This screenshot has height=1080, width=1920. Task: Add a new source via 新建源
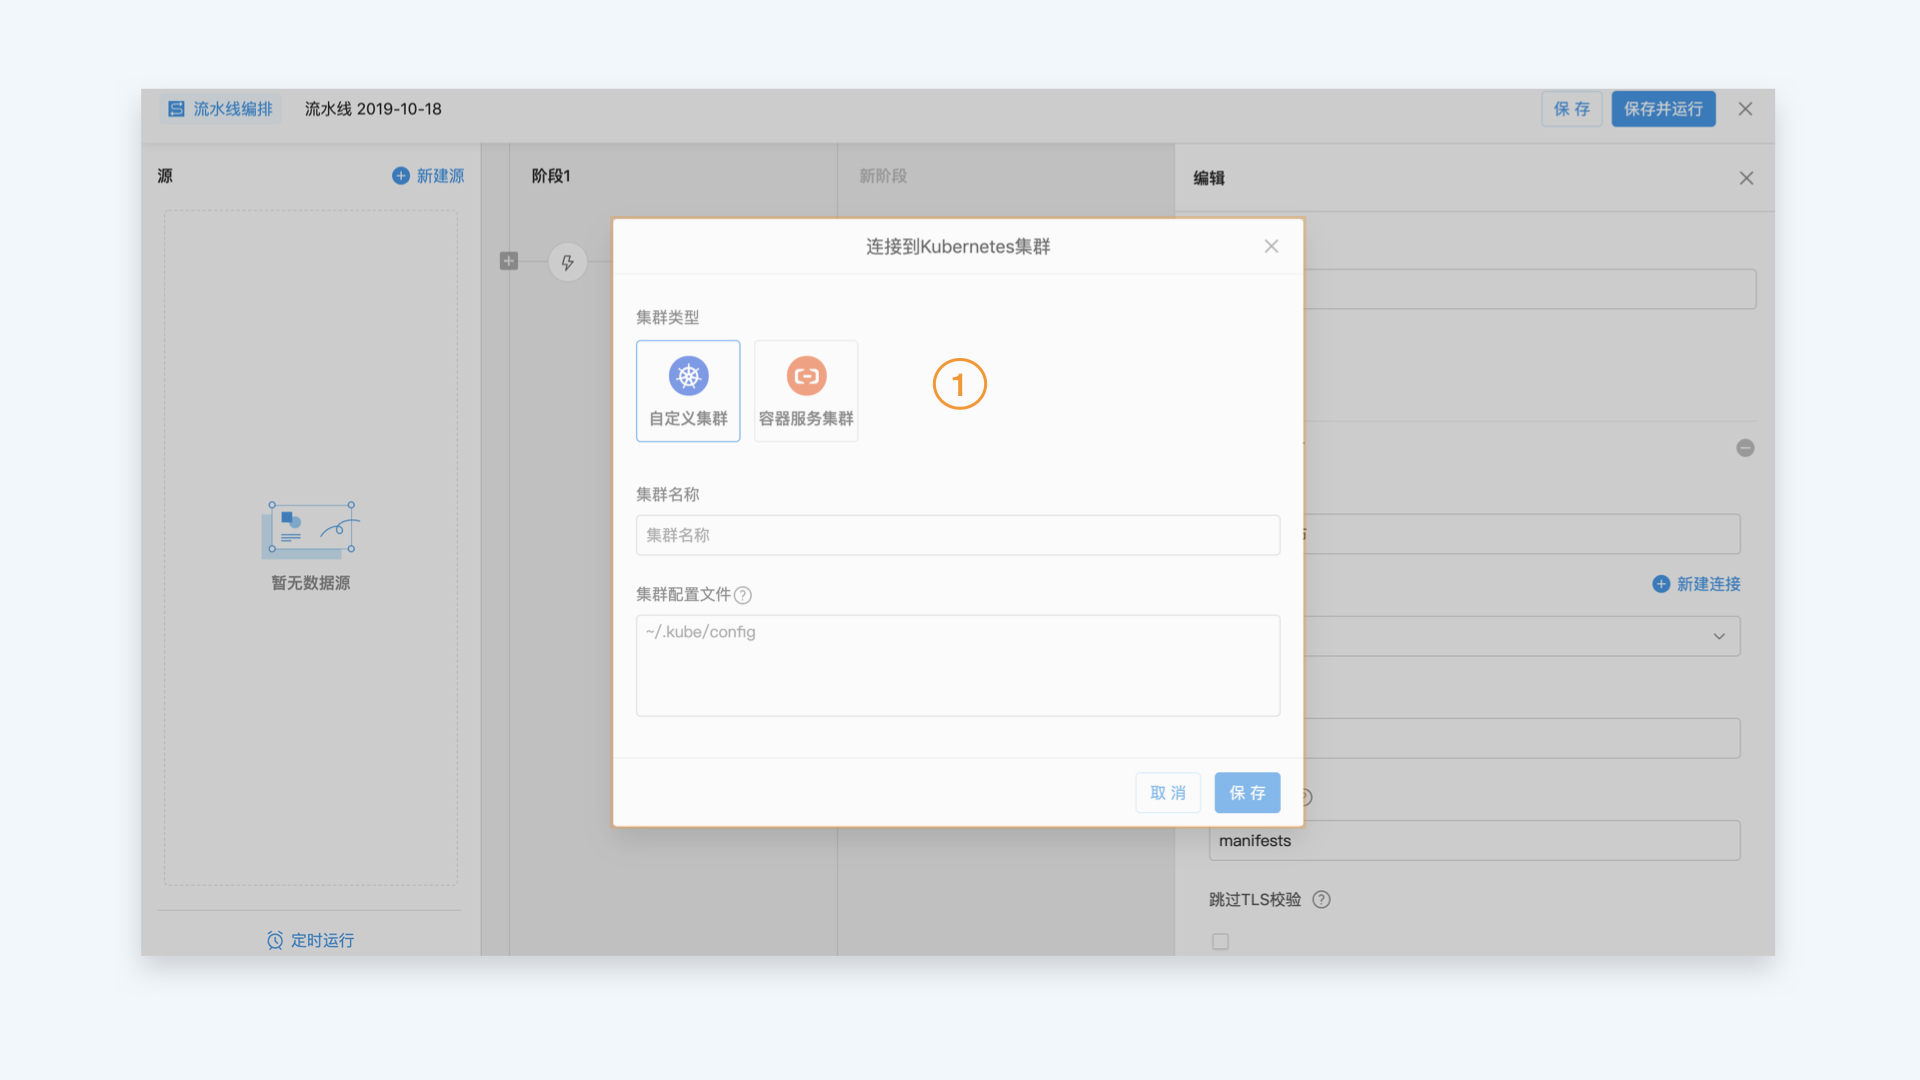(428, 176)
